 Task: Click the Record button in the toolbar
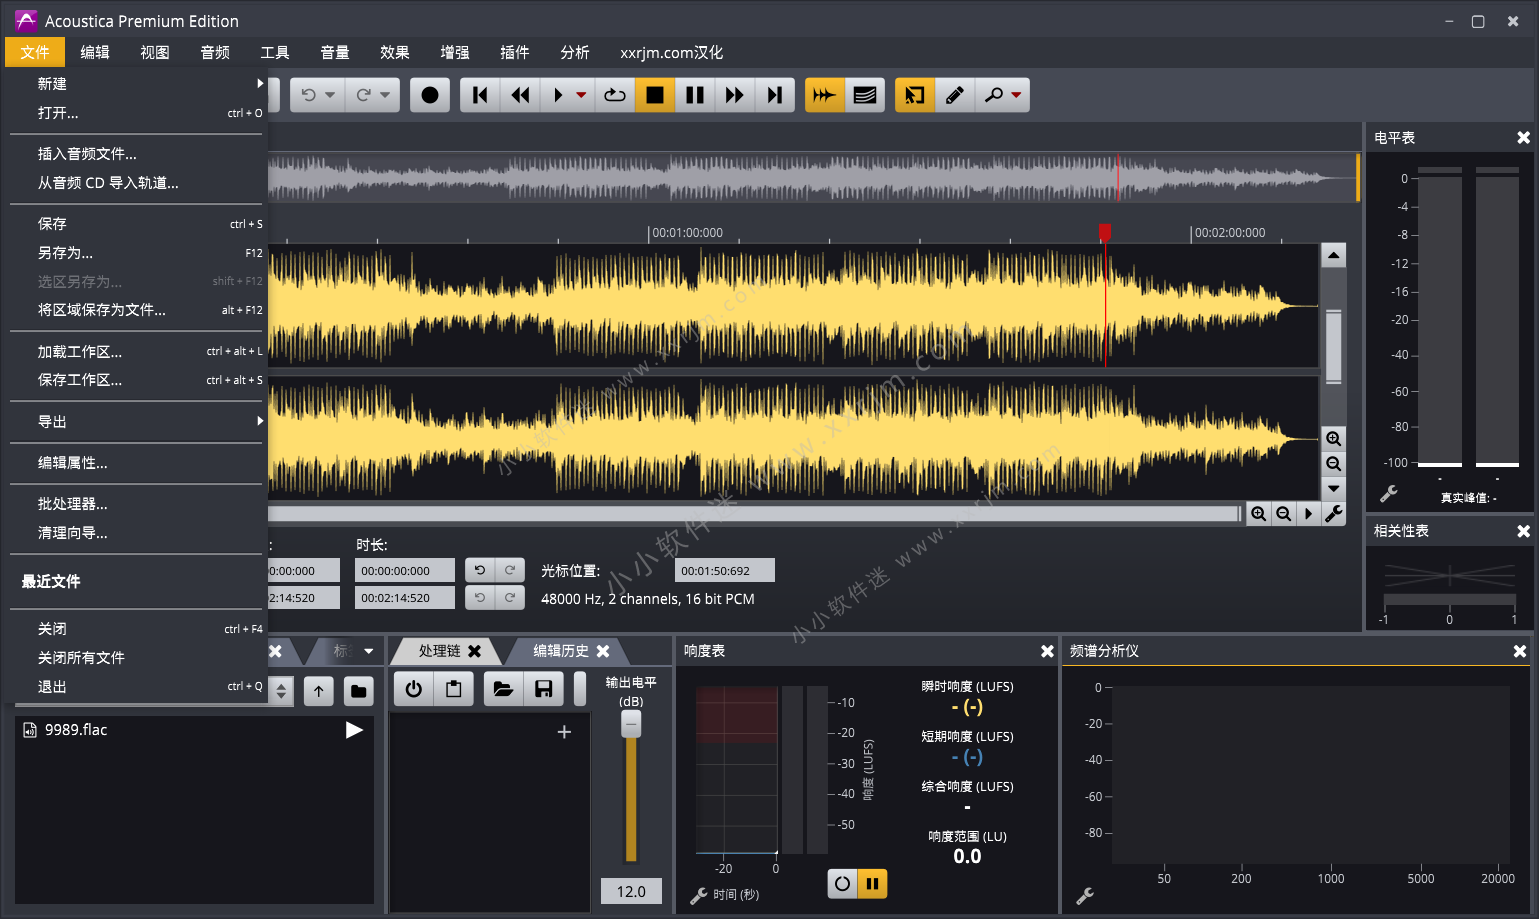[430, 95]
